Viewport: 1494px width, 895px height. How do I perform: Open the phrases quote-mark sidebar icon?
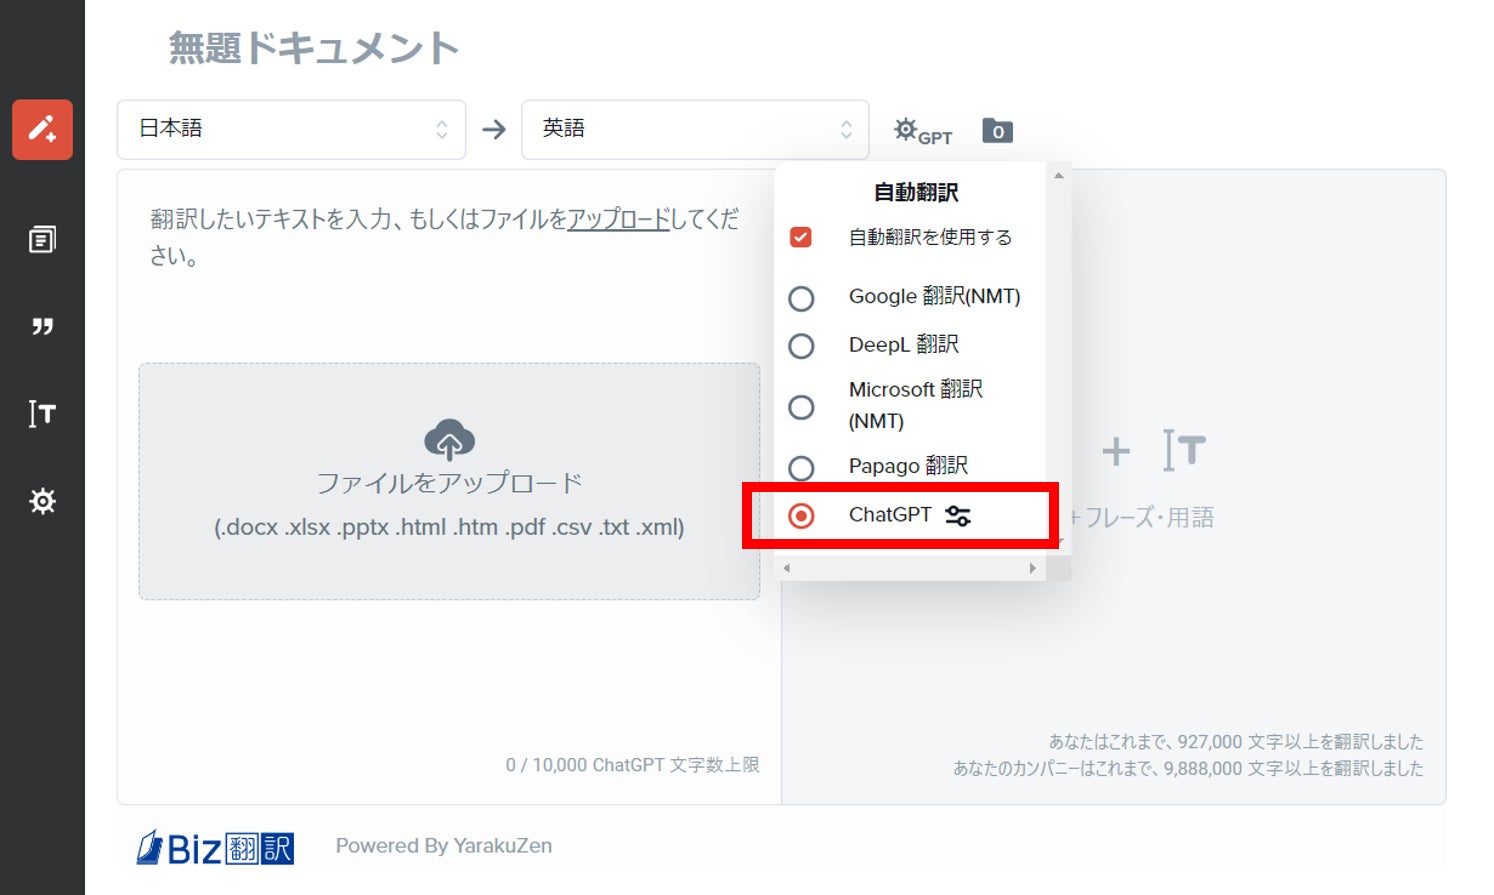[42, 327]
